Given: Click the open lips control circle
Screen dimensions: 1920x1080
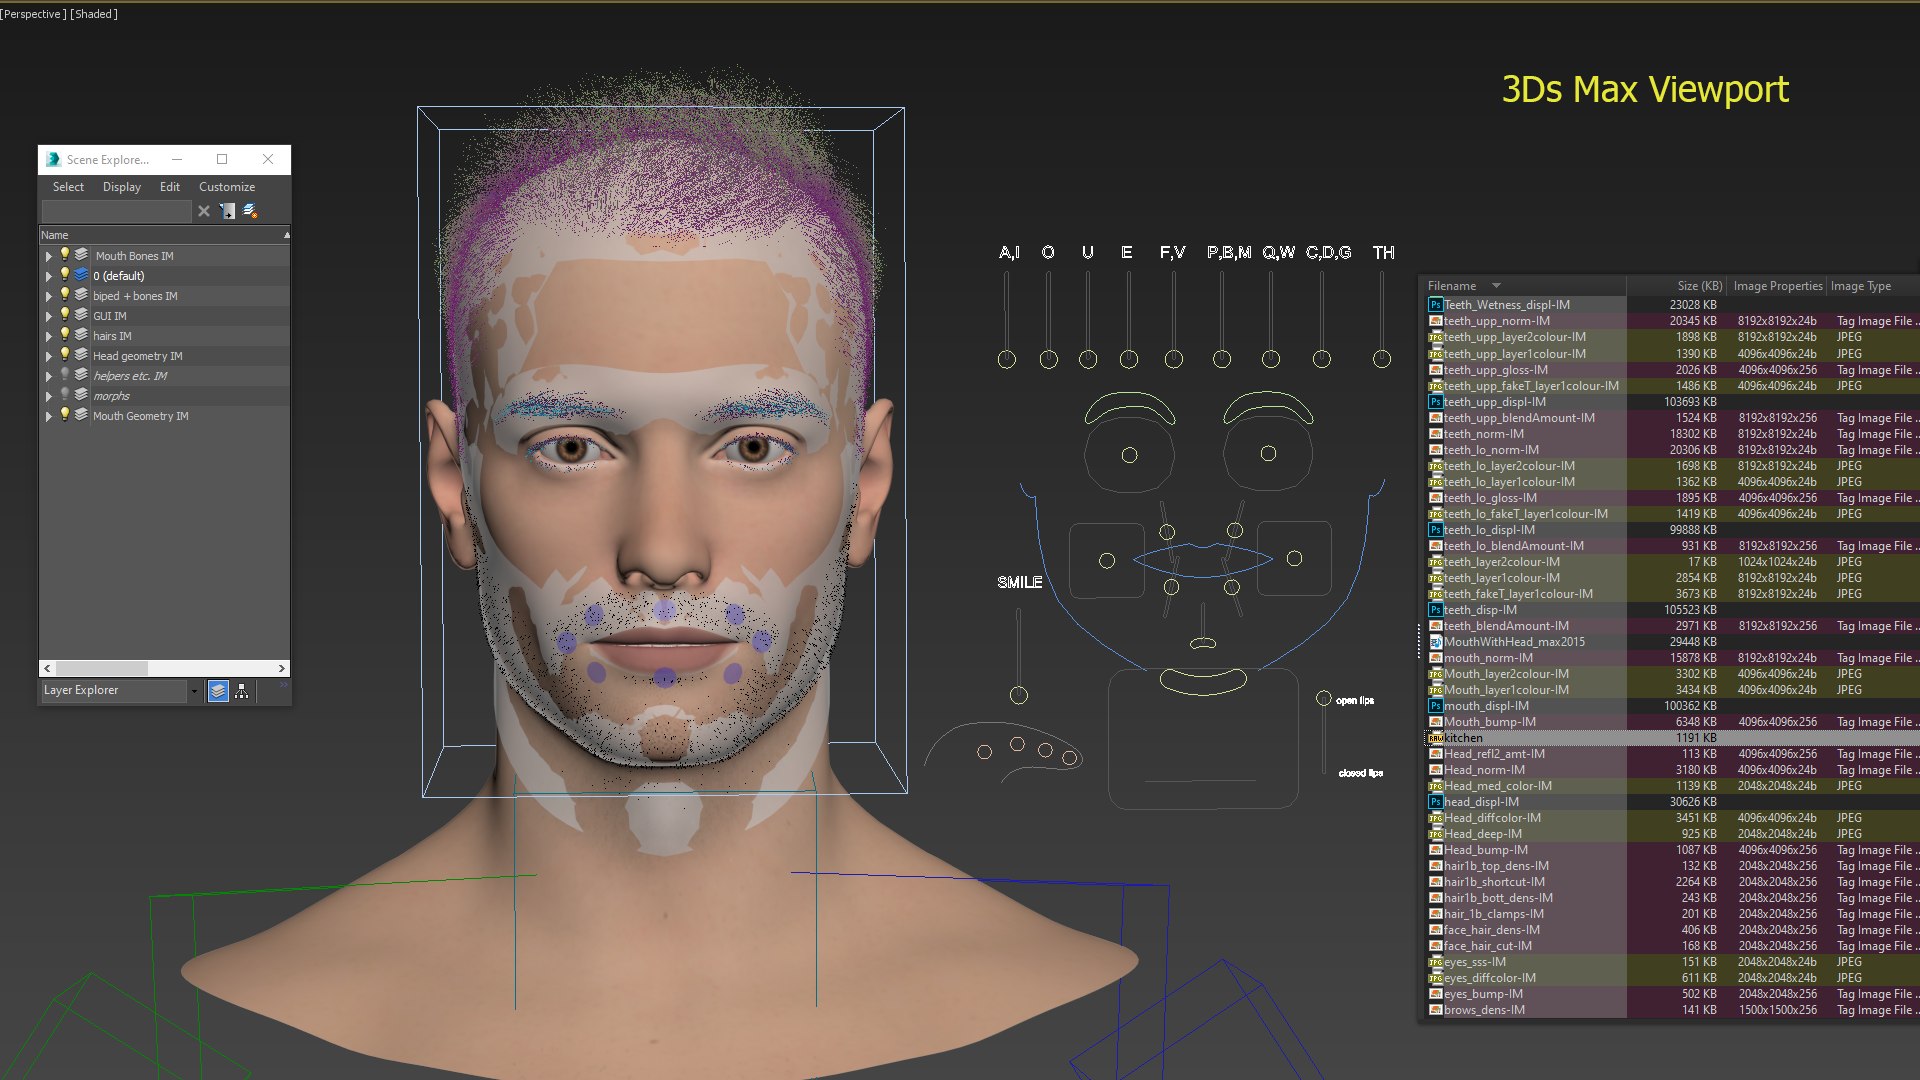Looking at the screenshot, I should (1324, 699).
